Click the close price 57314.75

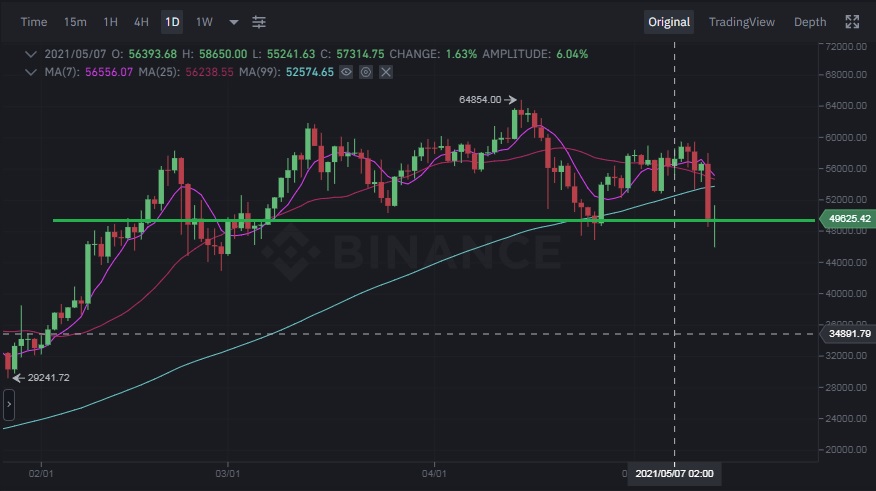coord(360,54)
